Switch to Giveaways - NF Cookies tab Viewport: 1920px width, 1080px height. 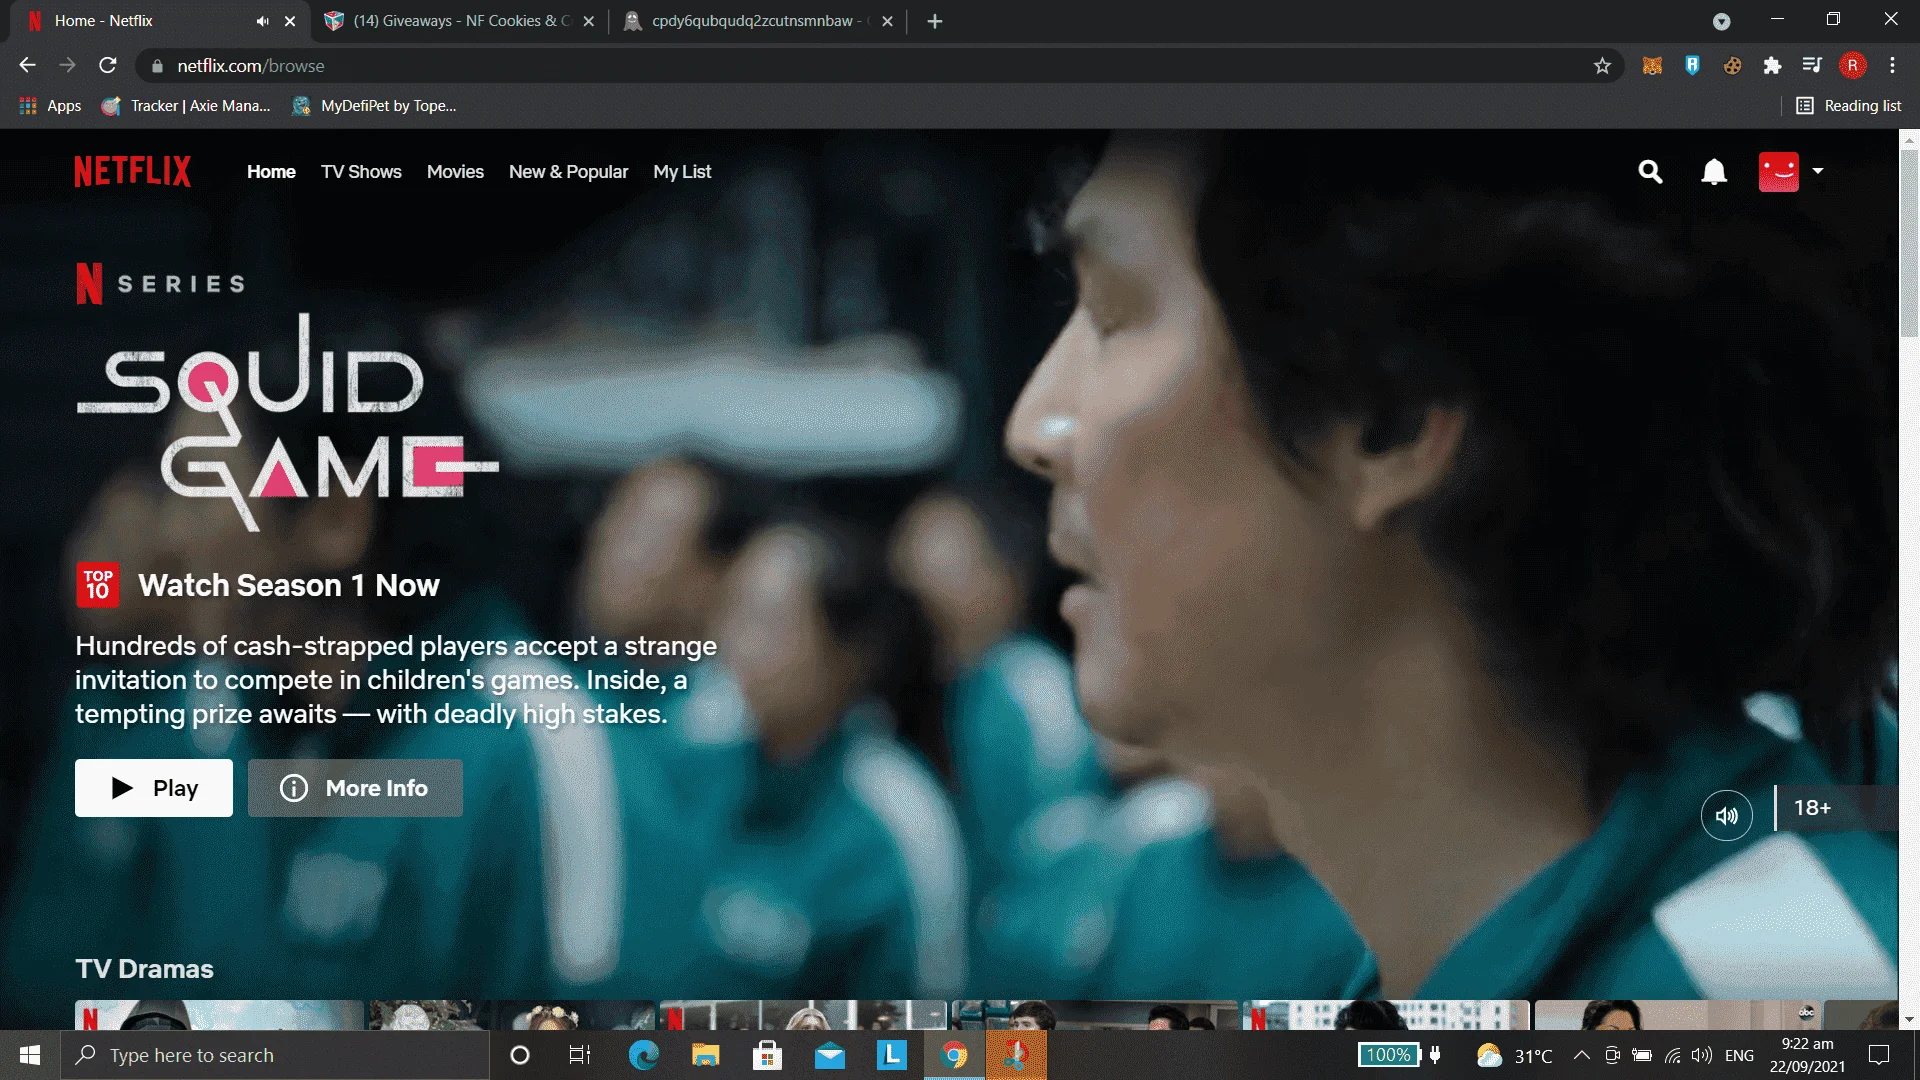460,21
